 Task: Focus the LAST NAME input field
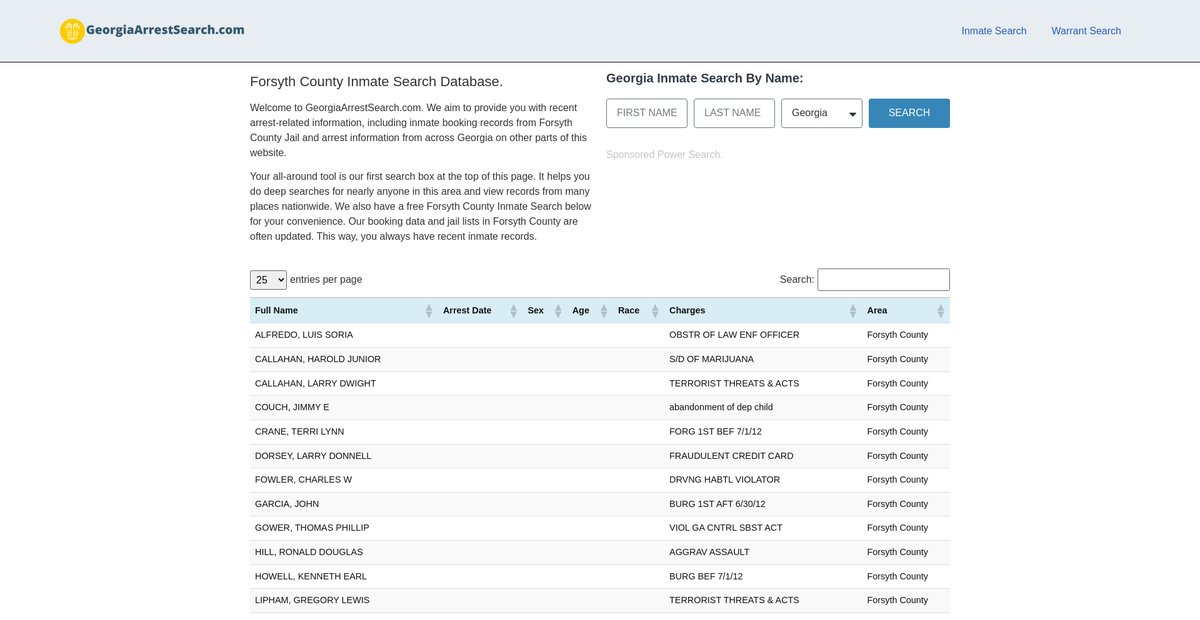point(734,113)
